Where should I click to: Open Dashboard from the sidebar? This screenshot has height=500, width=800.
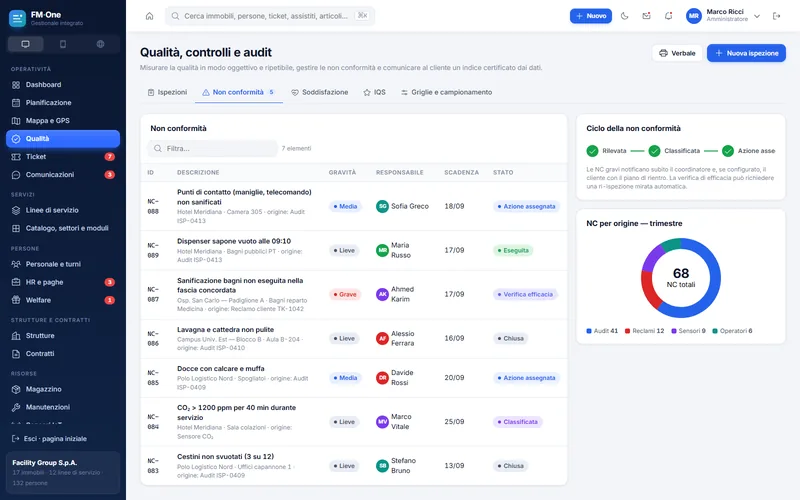[x=63, y=85]
